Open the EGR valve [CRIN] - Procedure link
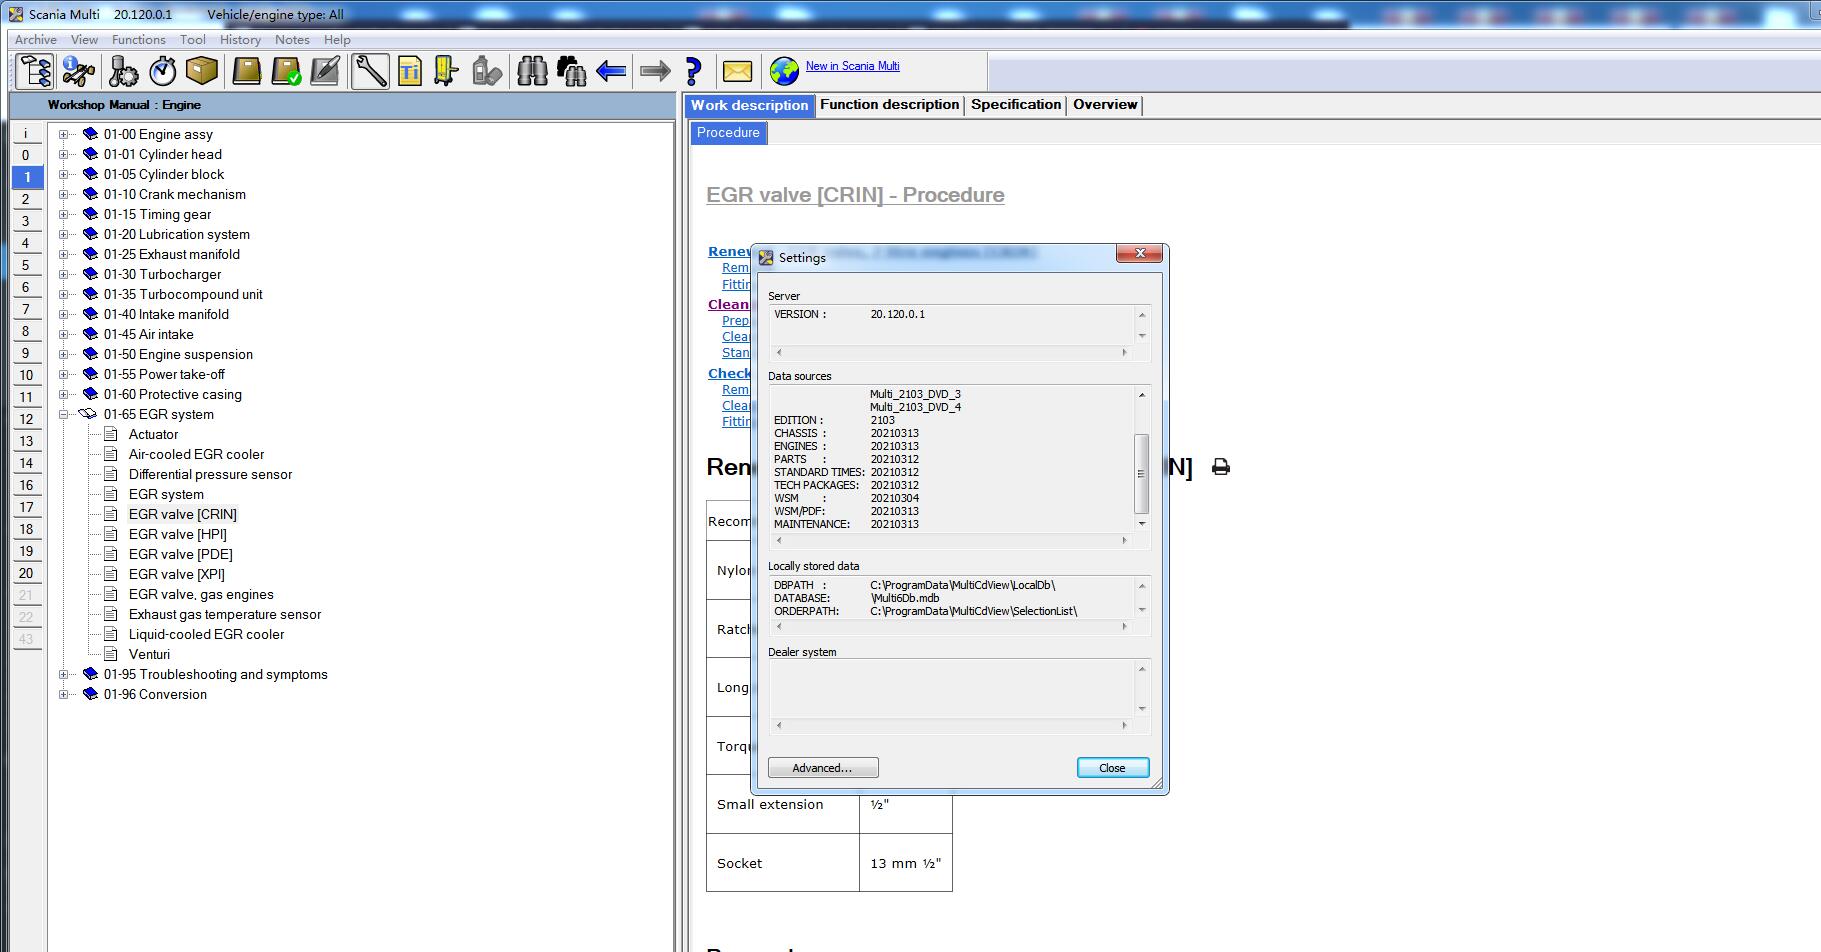The width and height of the screenshot is (1821, 952). click(x=855, y=195)
